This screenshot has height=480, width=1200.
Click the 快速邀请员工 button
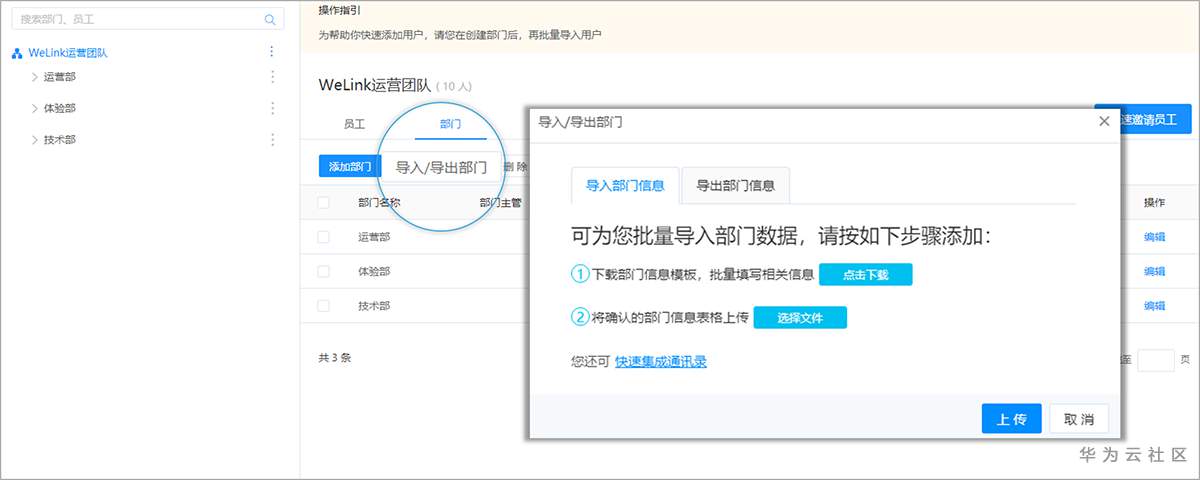(x=1143, y=118)
